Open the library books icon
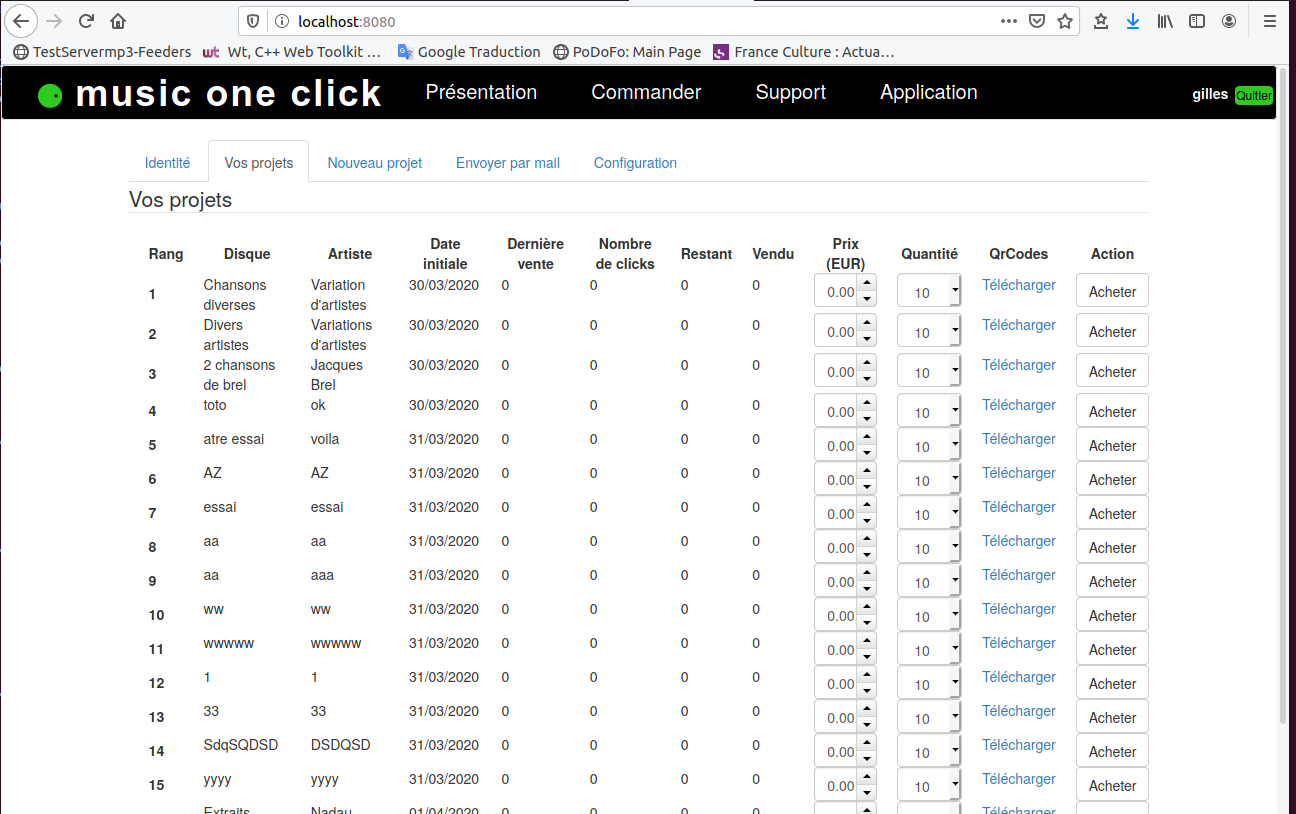This screenshot has height=814, width=1296. pos(1165,21)
